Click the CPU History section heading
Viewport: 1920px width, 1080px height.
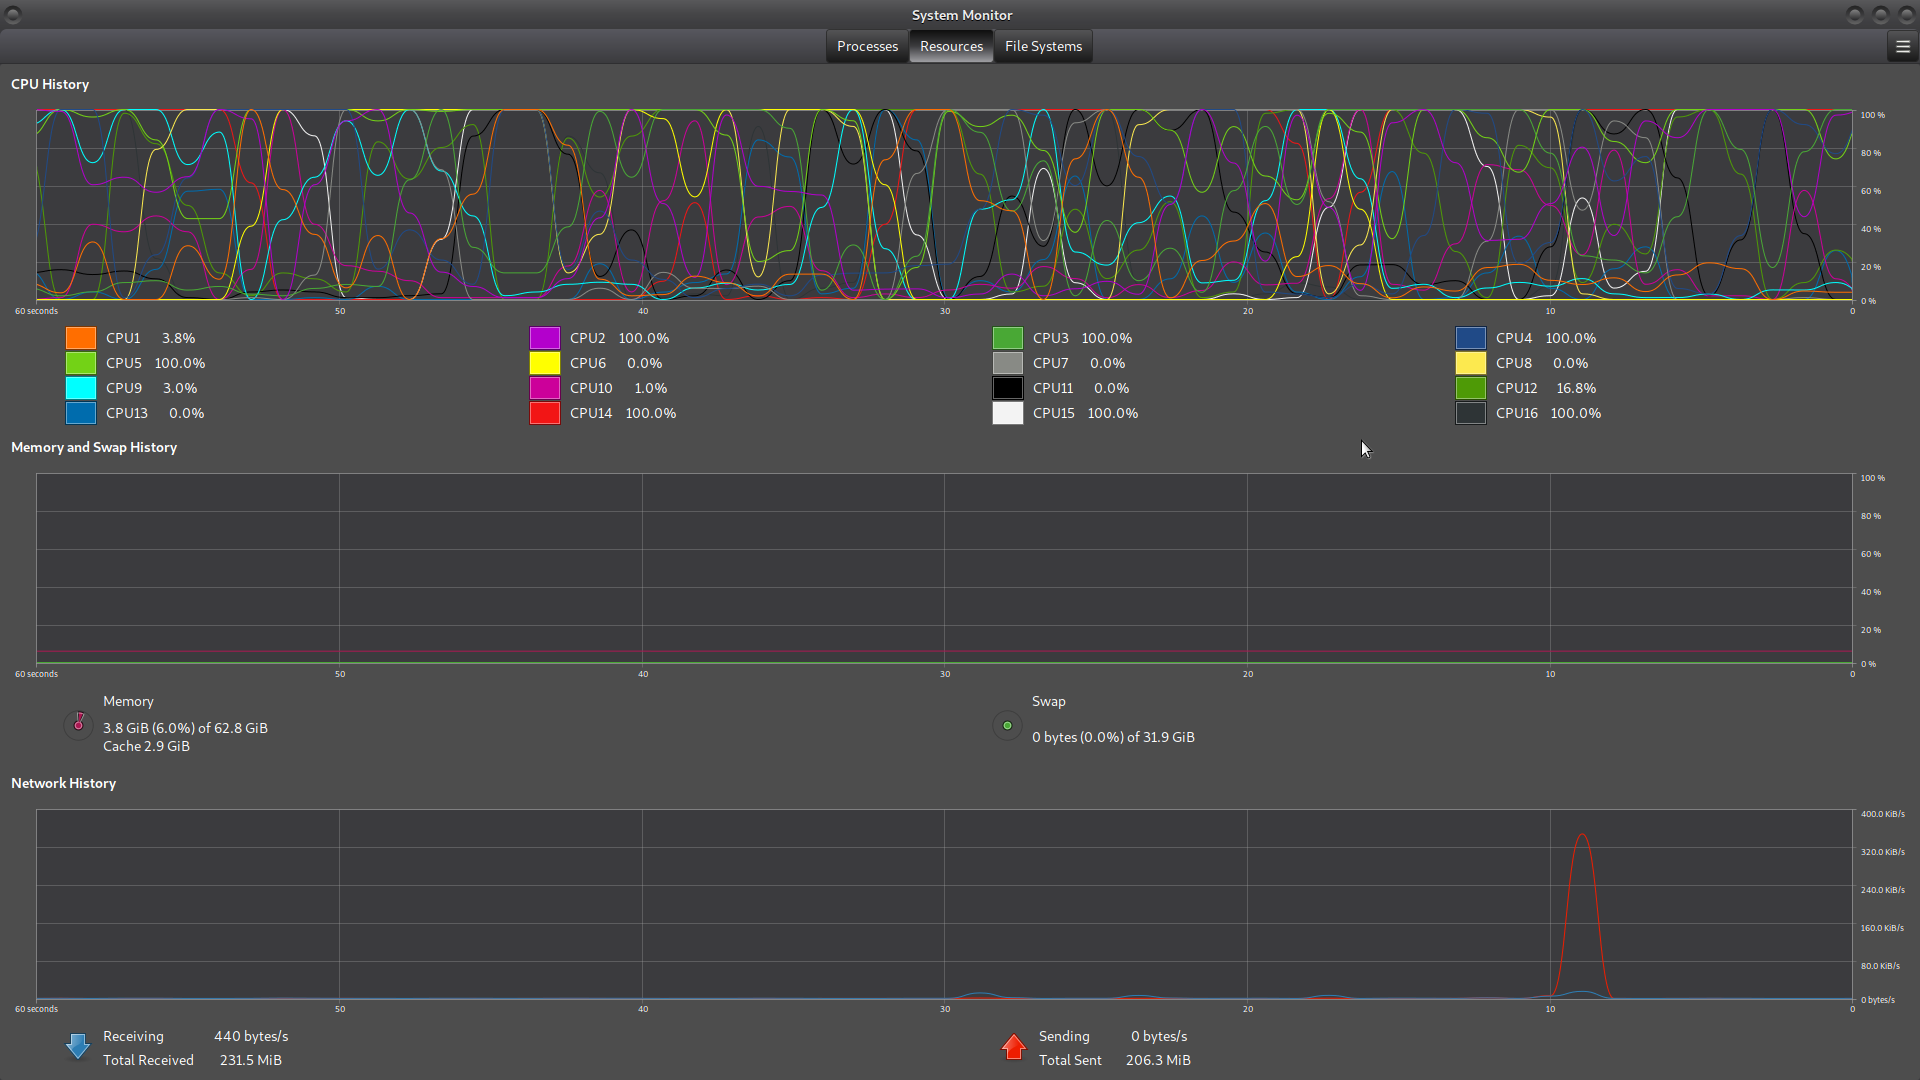(x=50, y=84)
